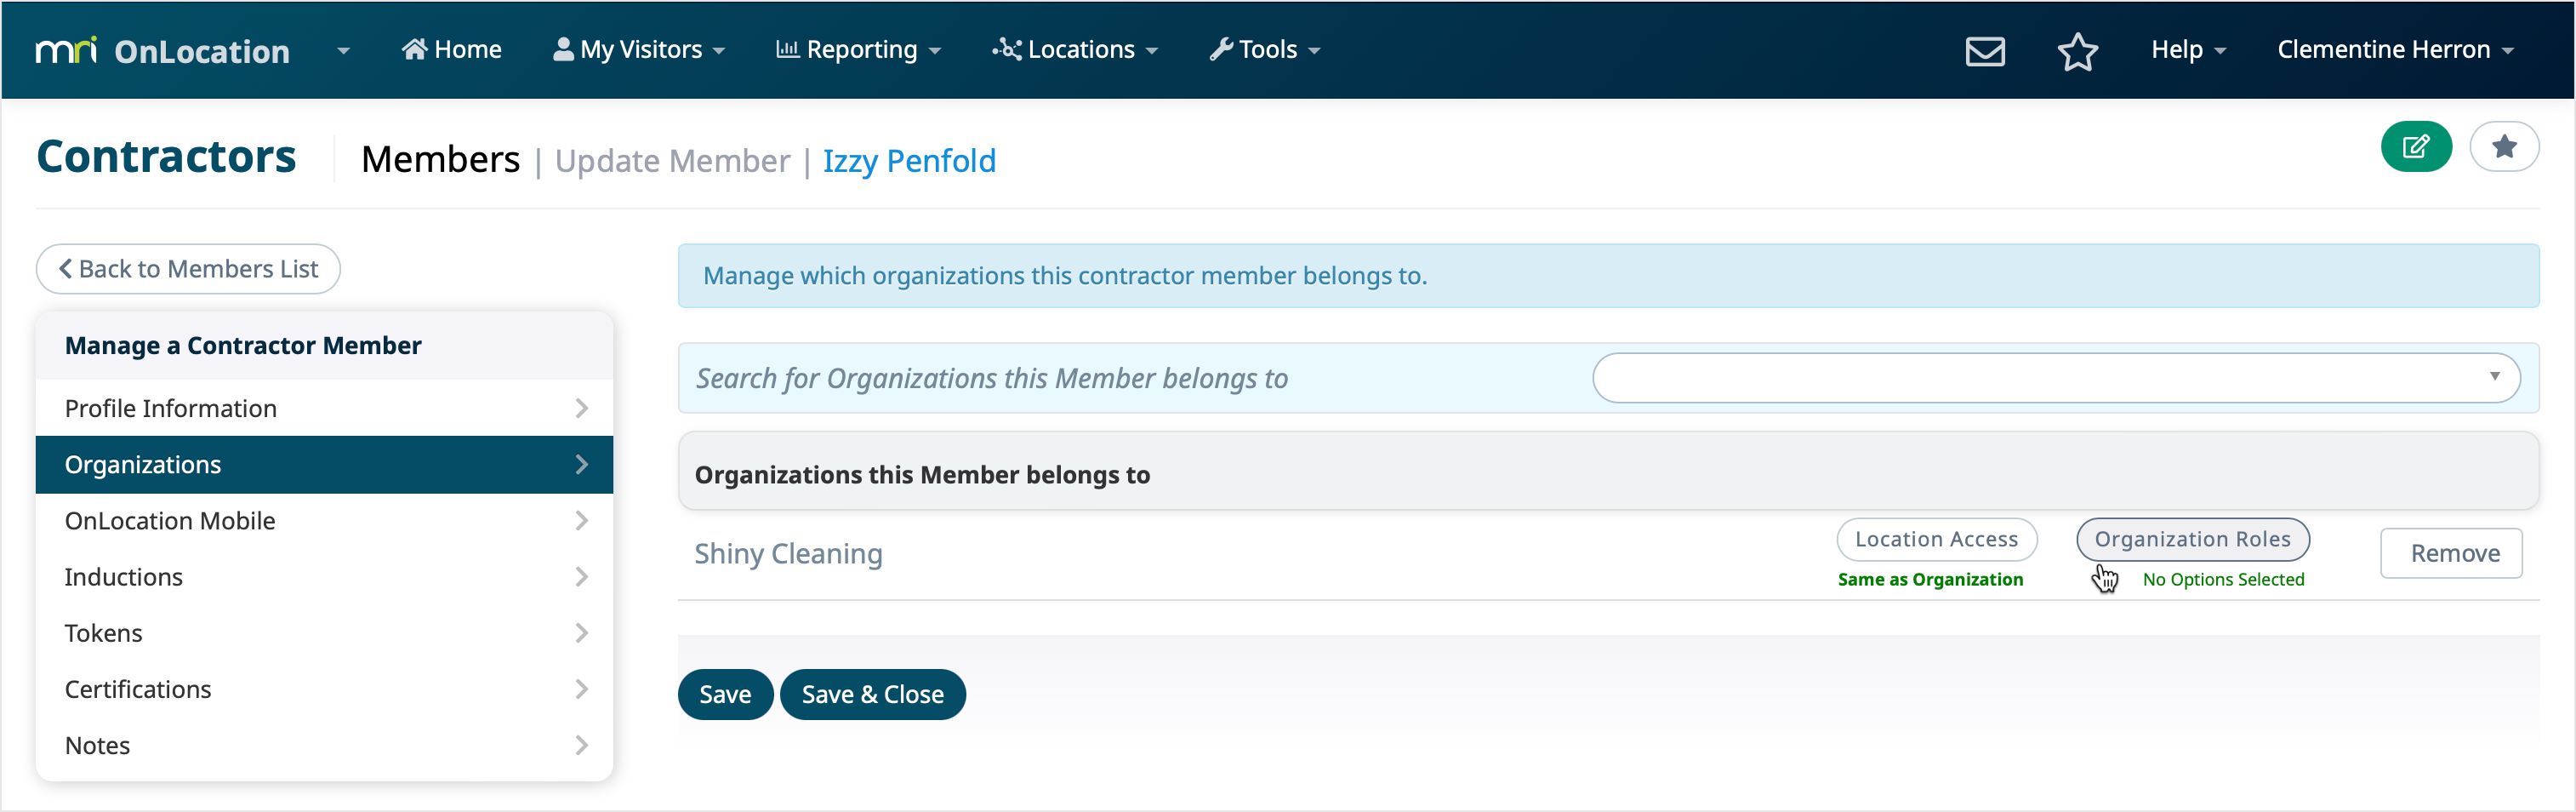Image resolution: width=2576 pixels, height=812 pixels.
Task: Open the organizations search dropdown arrow
Action: pos(2494,377)
